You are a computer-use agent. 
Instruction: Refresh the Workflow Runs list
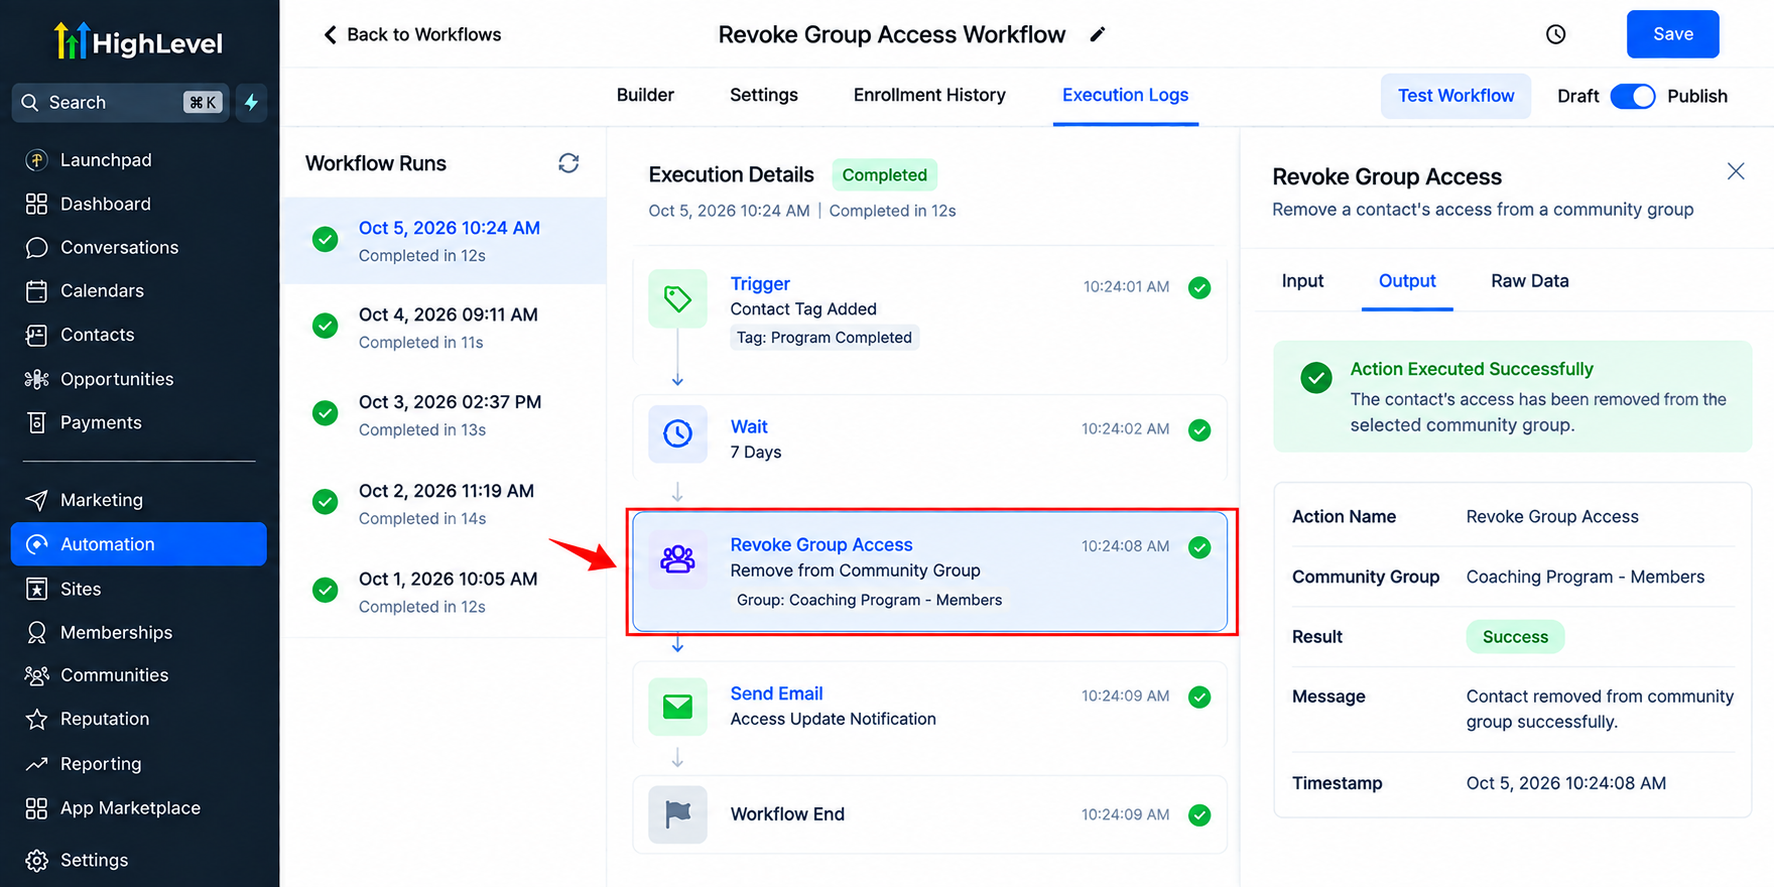[x=568, y=163]
